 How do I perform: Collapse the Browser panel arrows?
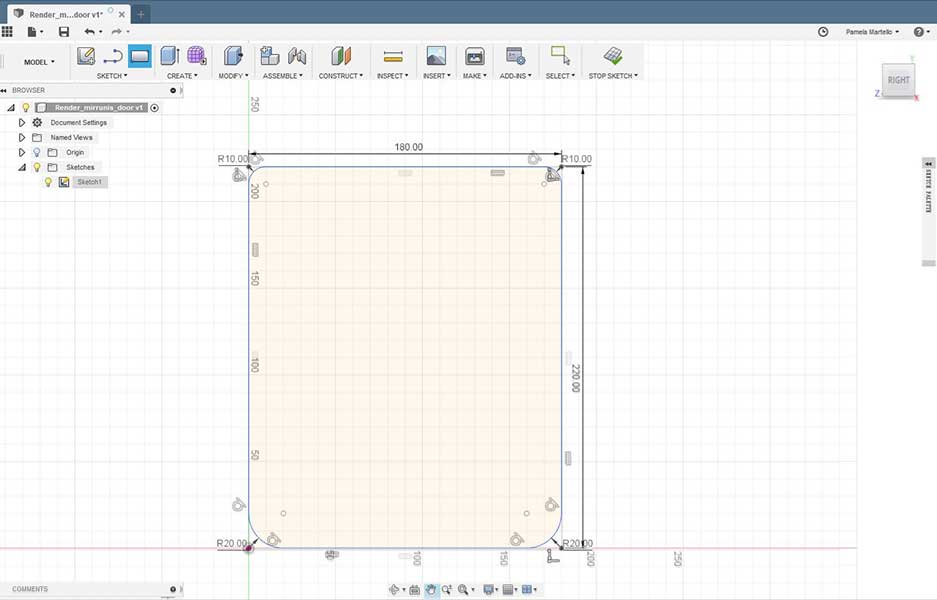coord(4,90)
